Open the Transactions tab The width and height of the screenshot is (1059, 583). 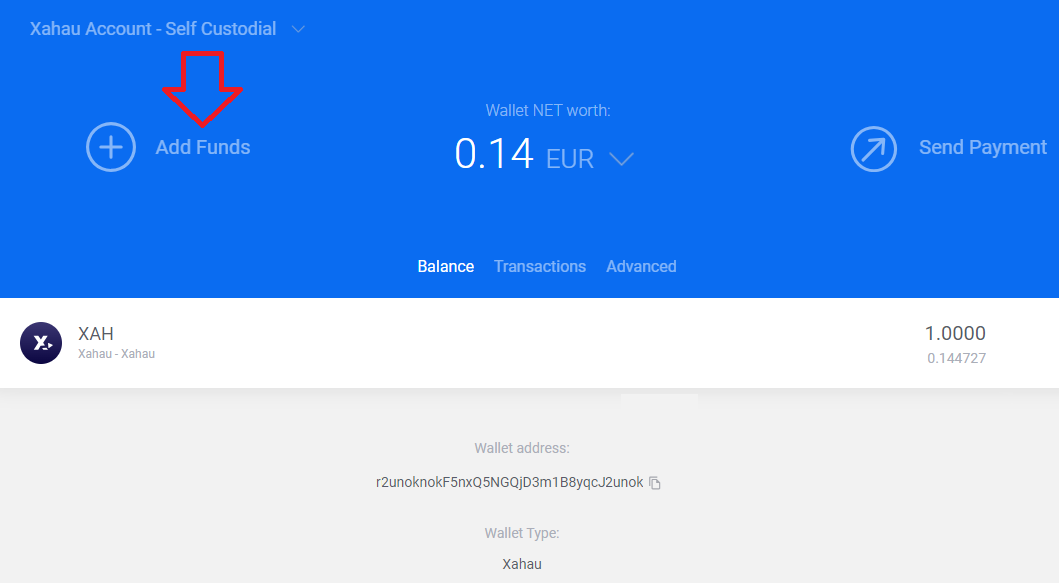coord(540,266)
